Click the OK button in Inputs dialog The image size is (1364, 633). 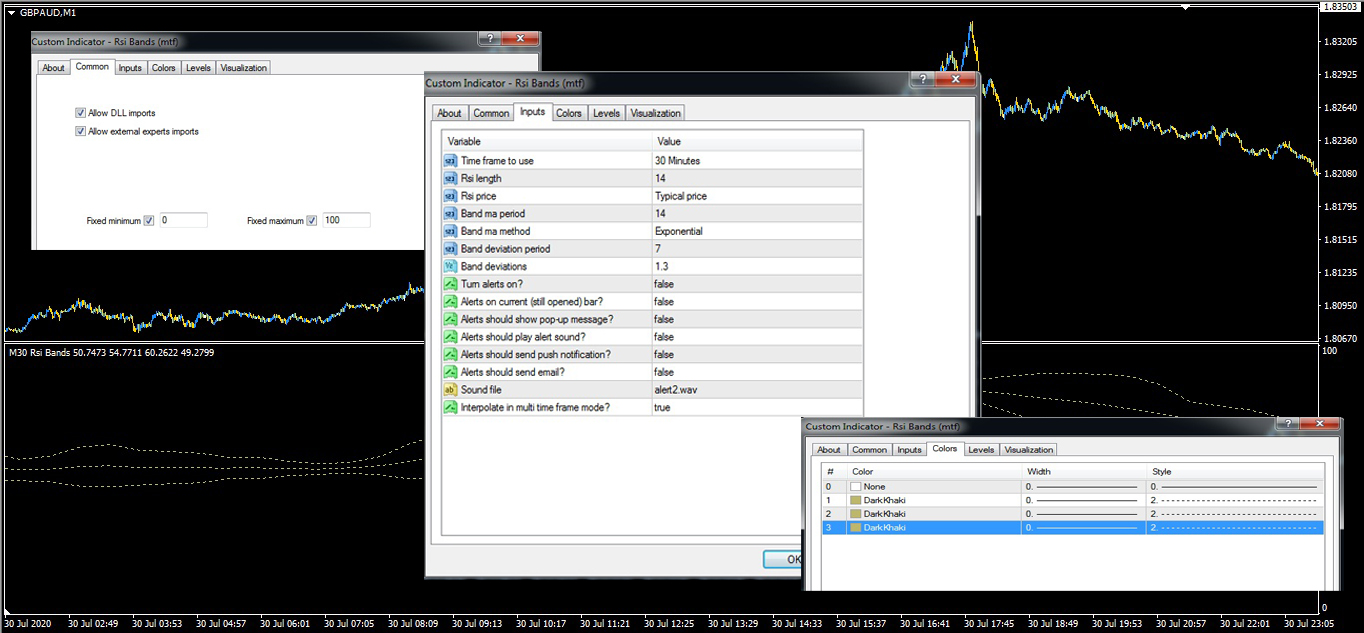click(x=784, y=559)
